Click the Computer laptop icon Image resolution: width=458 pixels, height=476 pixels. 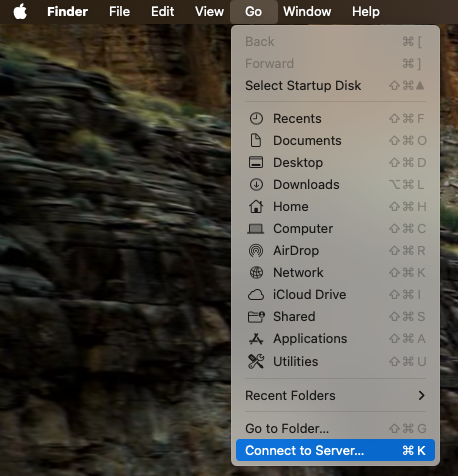256,229
